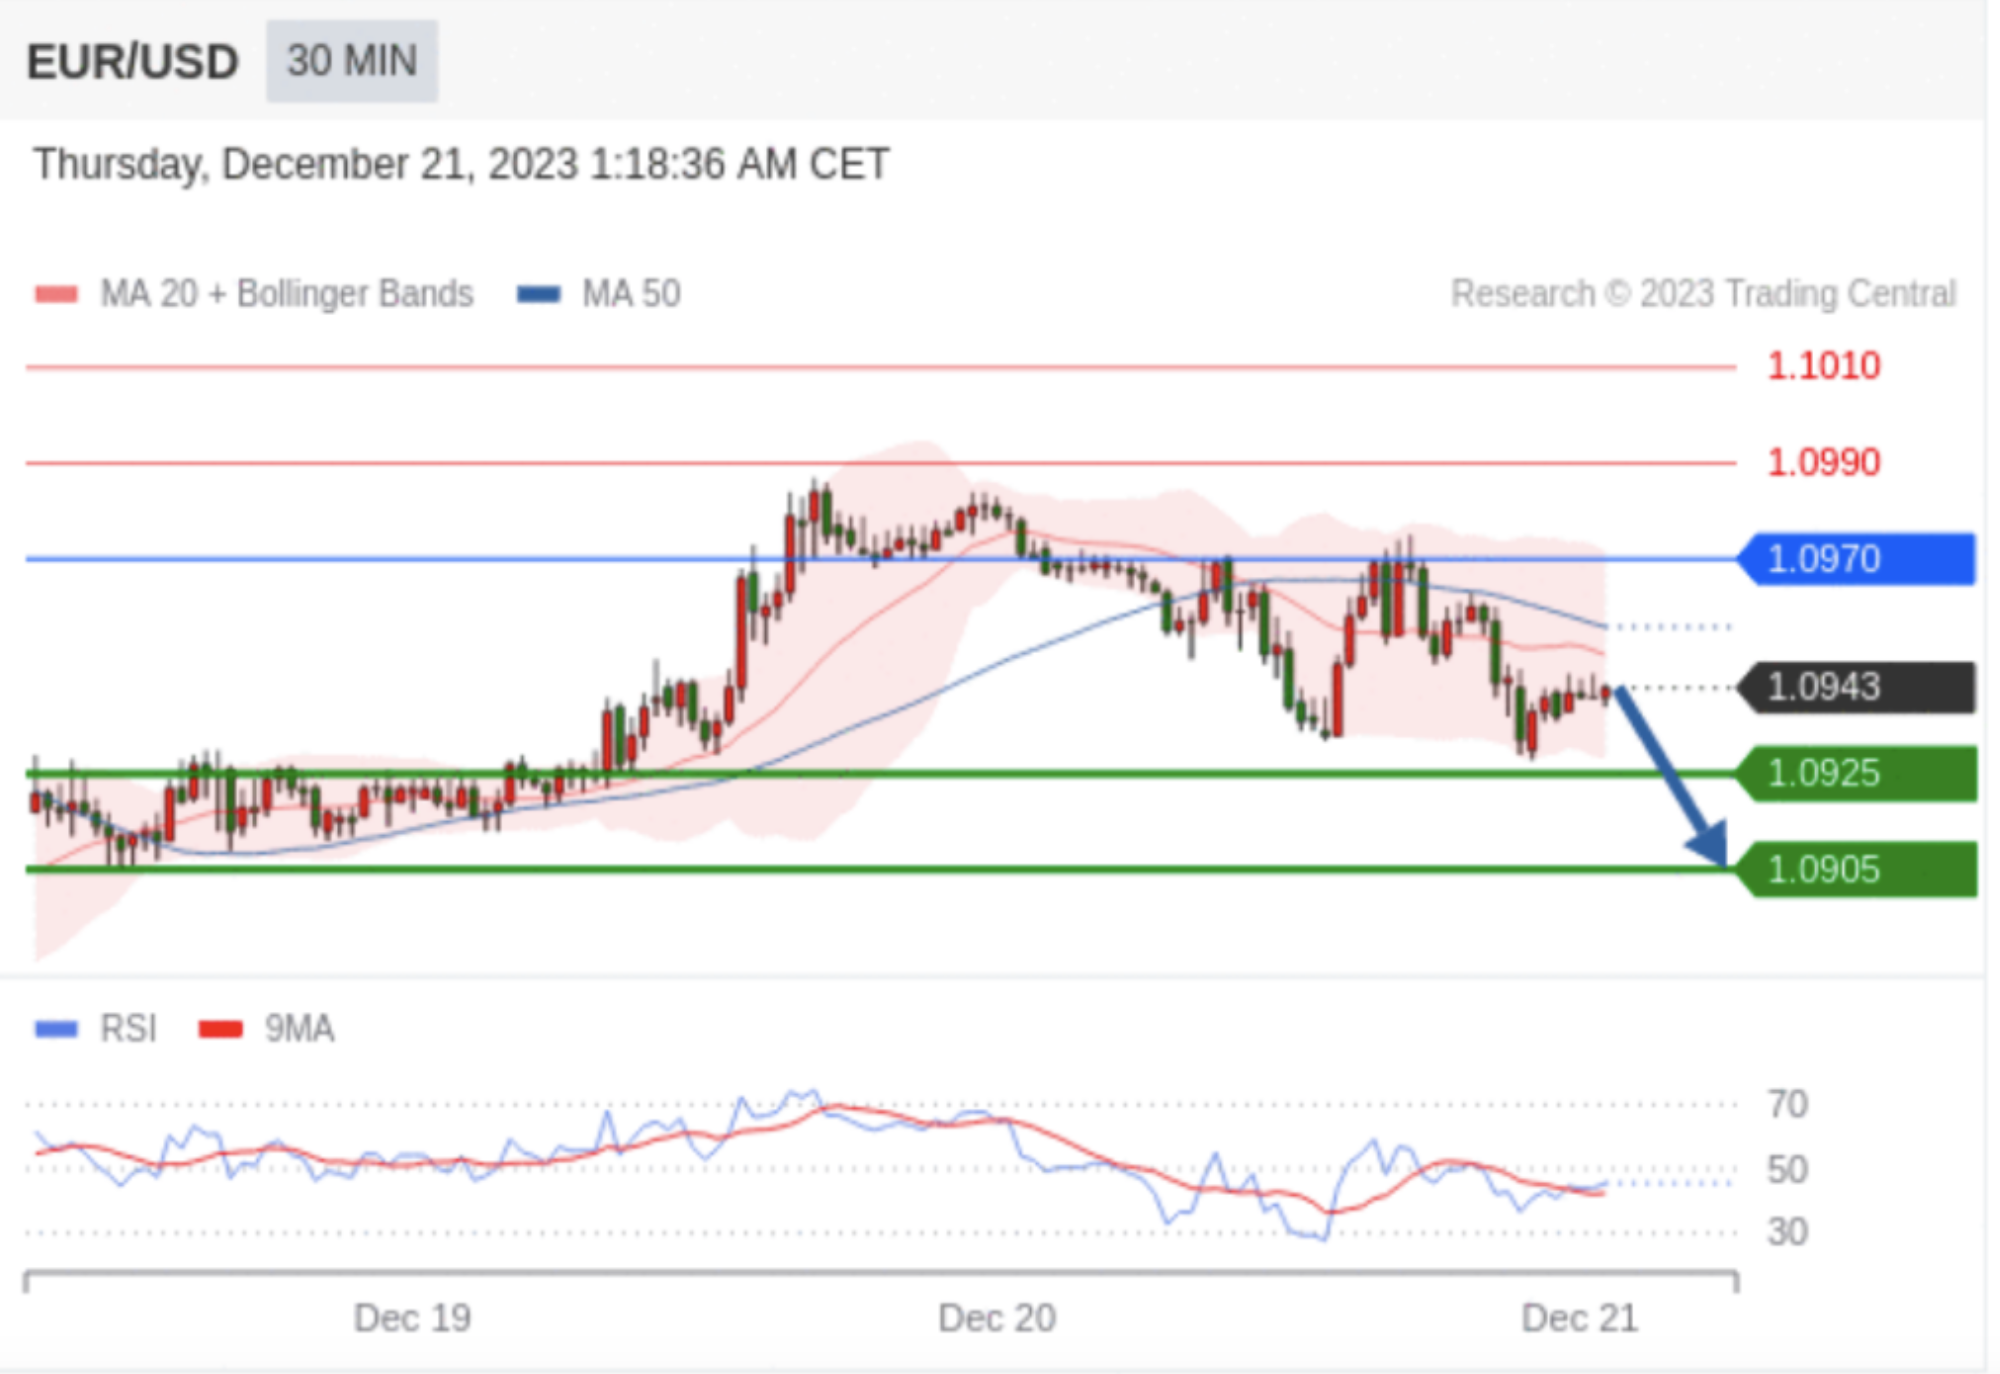Click the blue MA 50 legend swatch

(x=538, y=294)
